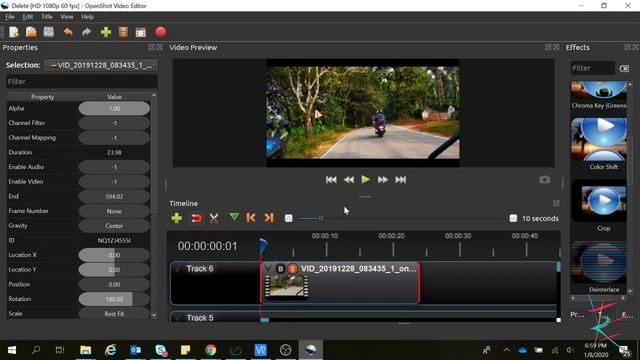Jump to the previous marker
The width and height of the screenshot is (640, 360).
(251, 218)
